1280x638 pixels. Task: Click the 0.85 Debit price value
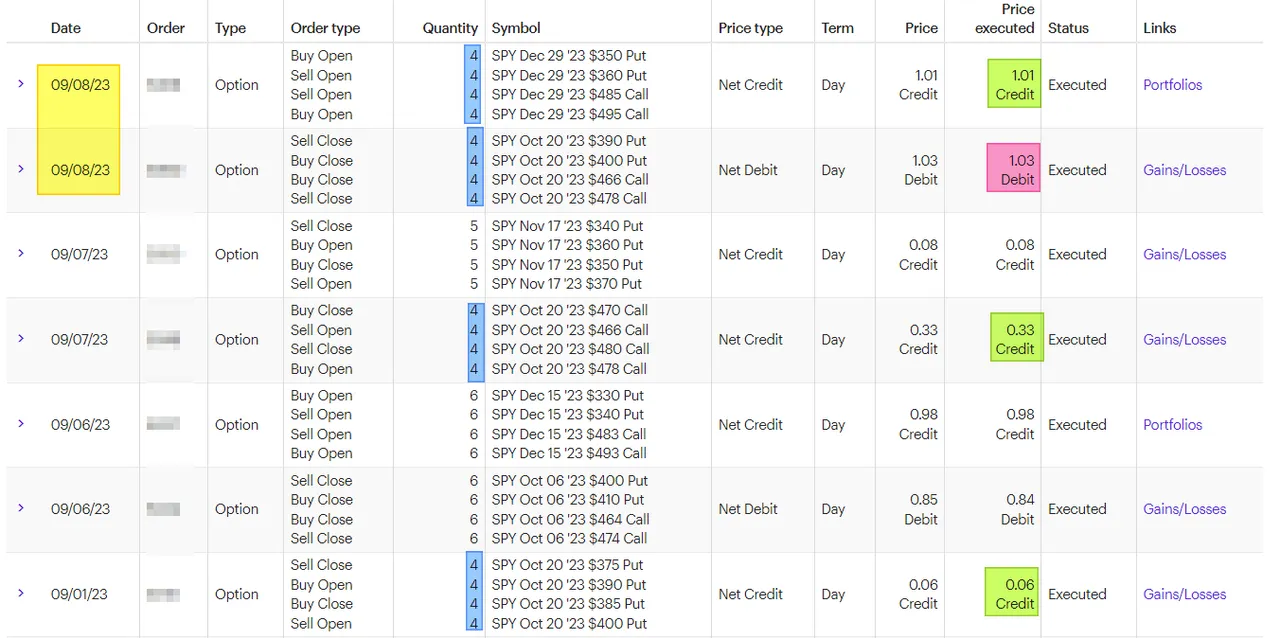click(920, 509)
